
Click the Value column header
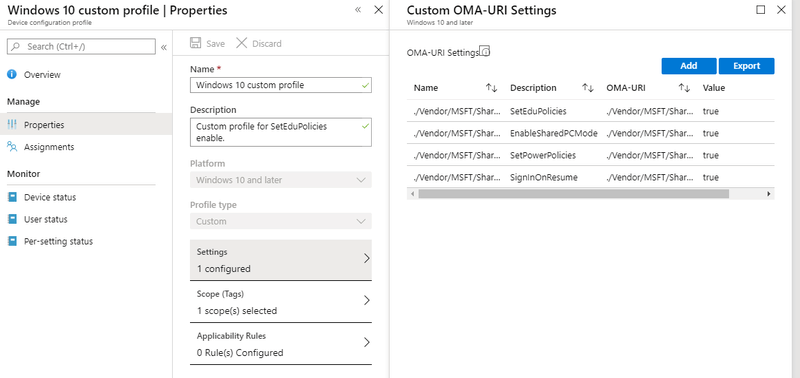click(x=714, y=88)
